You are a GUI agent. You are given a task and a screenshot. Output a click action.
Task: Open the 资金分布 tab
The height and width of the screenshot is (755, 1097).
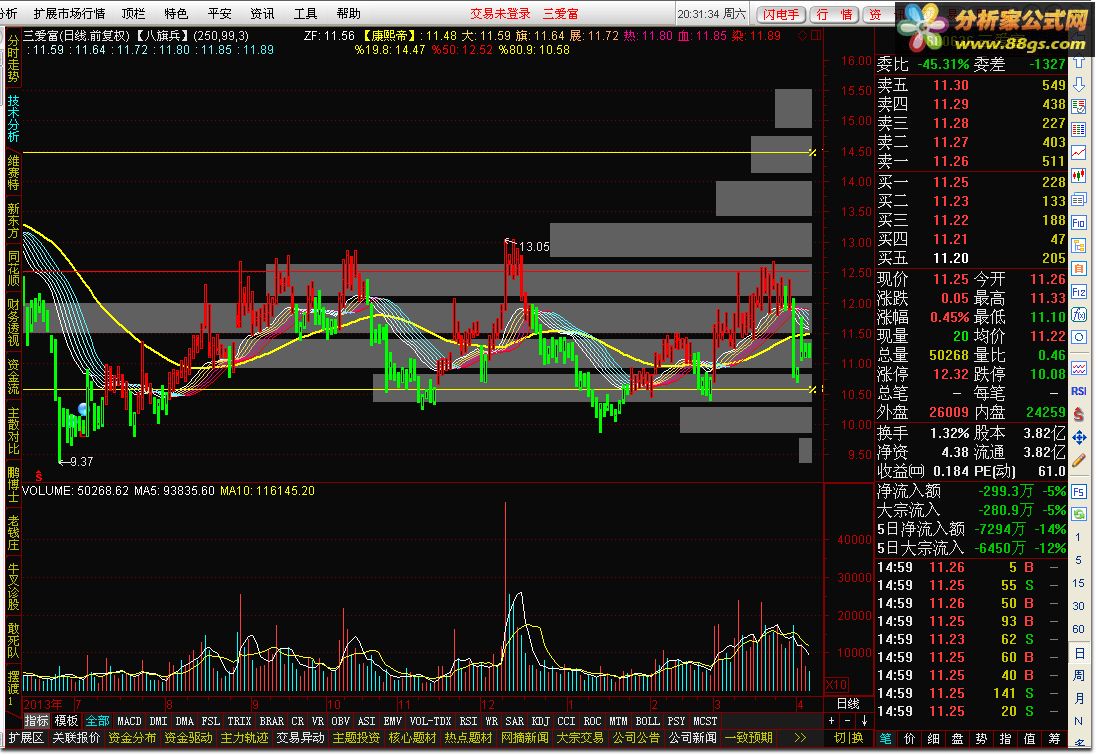click(x=132, y=738)
